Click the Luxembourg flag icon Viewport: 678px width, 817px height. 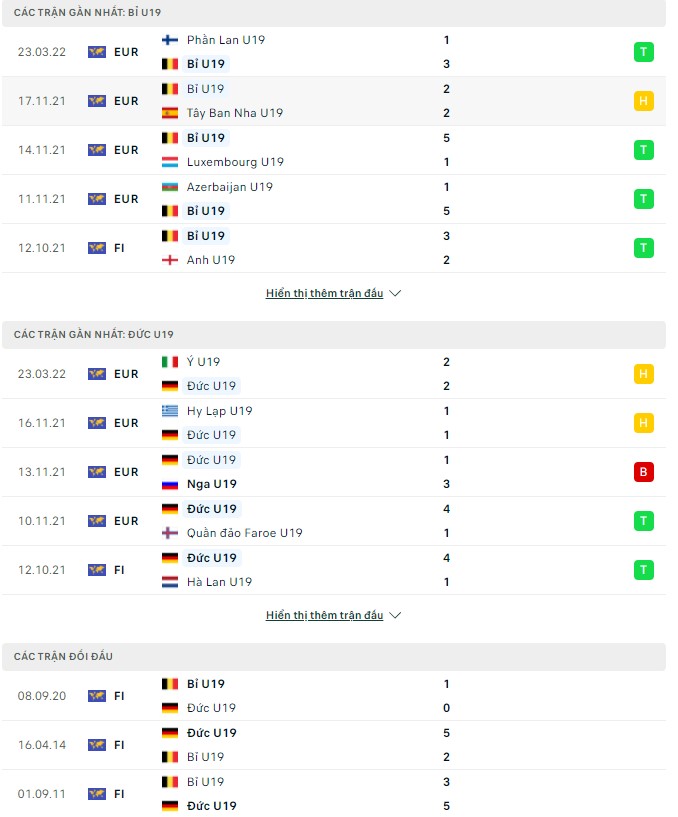[x=170, y=162]
